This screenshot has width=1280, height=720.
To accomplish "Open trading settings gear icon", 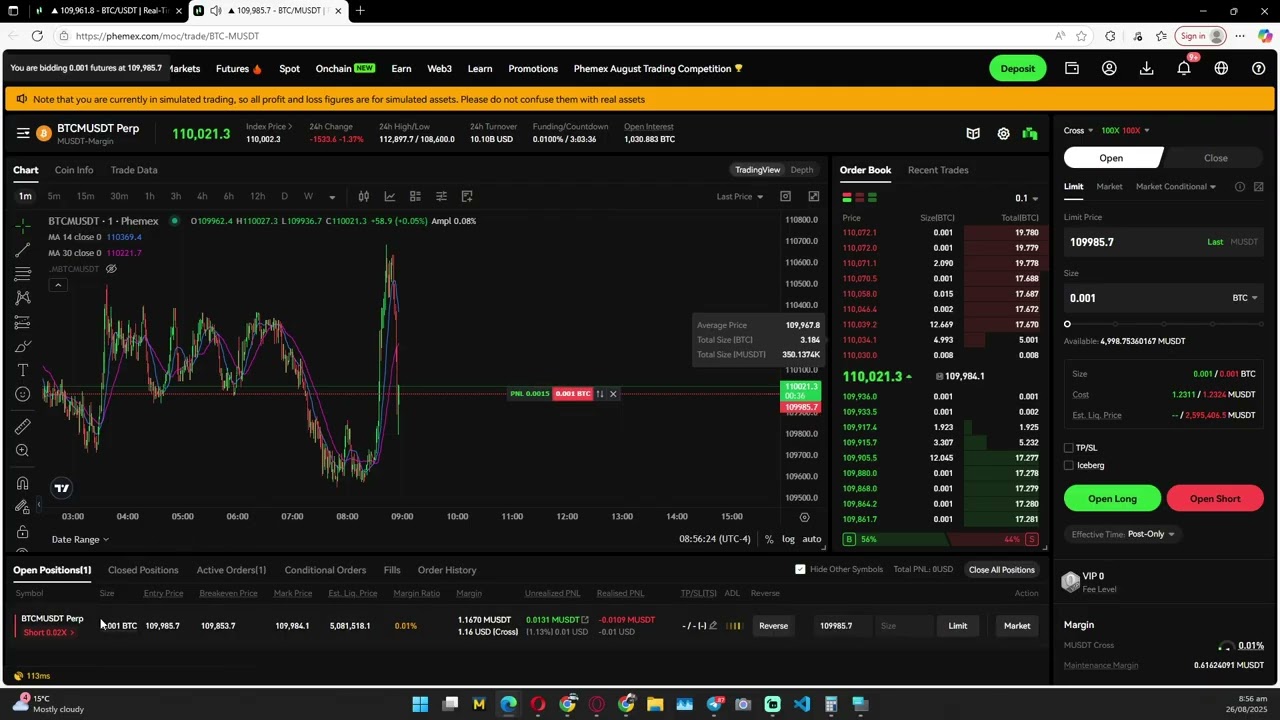I will coord(1003,134).
